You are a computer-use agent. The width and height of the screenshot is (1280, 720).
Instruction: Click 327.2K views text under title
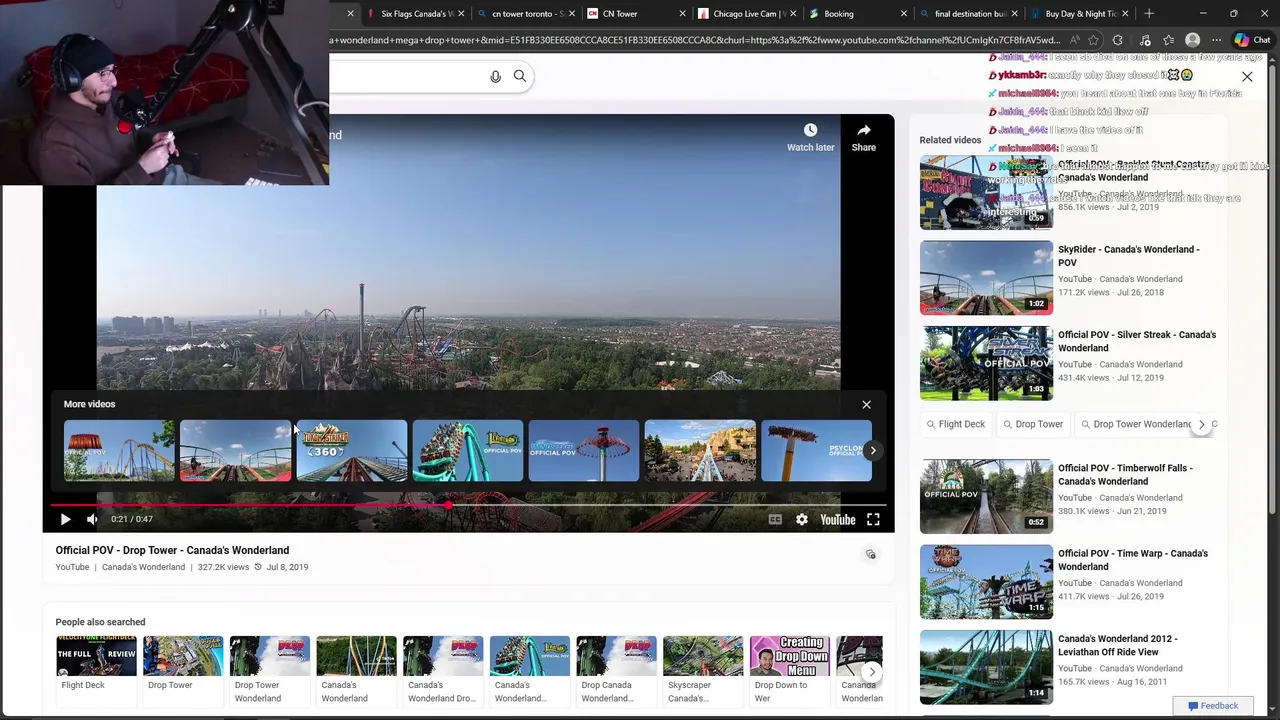(223, 567)
